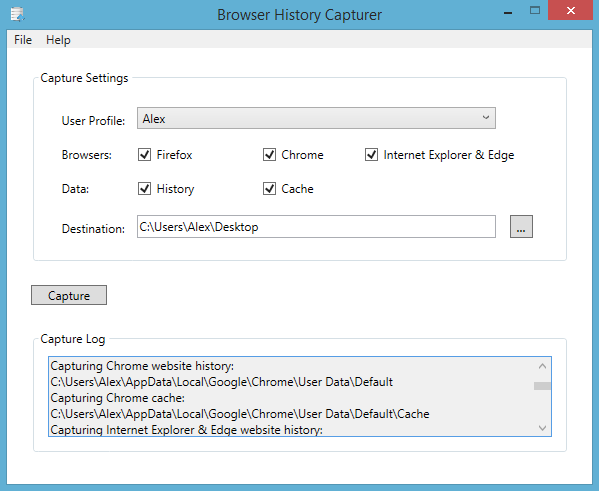Expand the User Profile dropdown arrow
The height and width of the screenshot is (491, 599).
(x=486, y=118)
